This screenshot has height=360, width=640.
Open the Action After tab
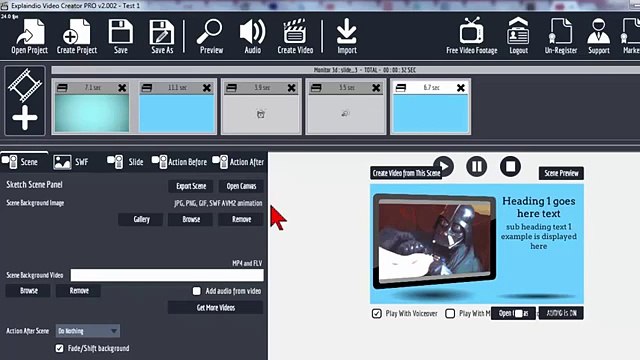(x=238, y=162)
